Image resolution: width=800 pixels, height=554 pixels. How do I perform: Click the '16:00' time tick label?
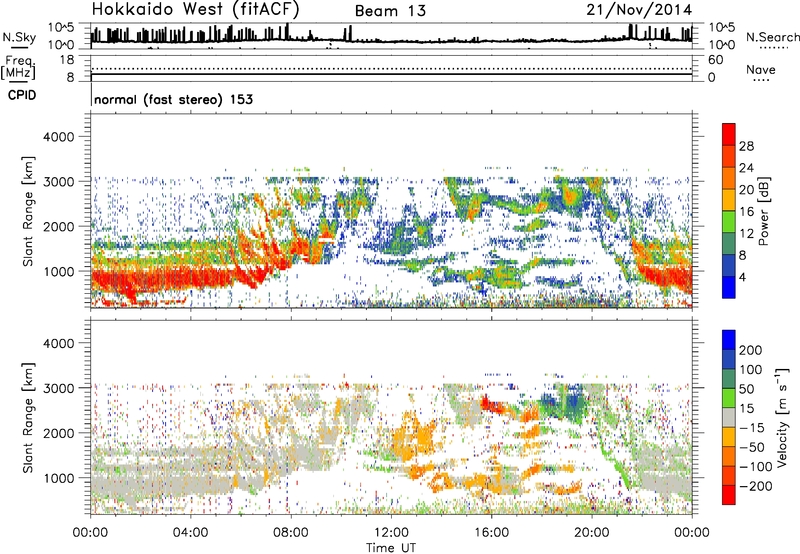tap(491, 533)
